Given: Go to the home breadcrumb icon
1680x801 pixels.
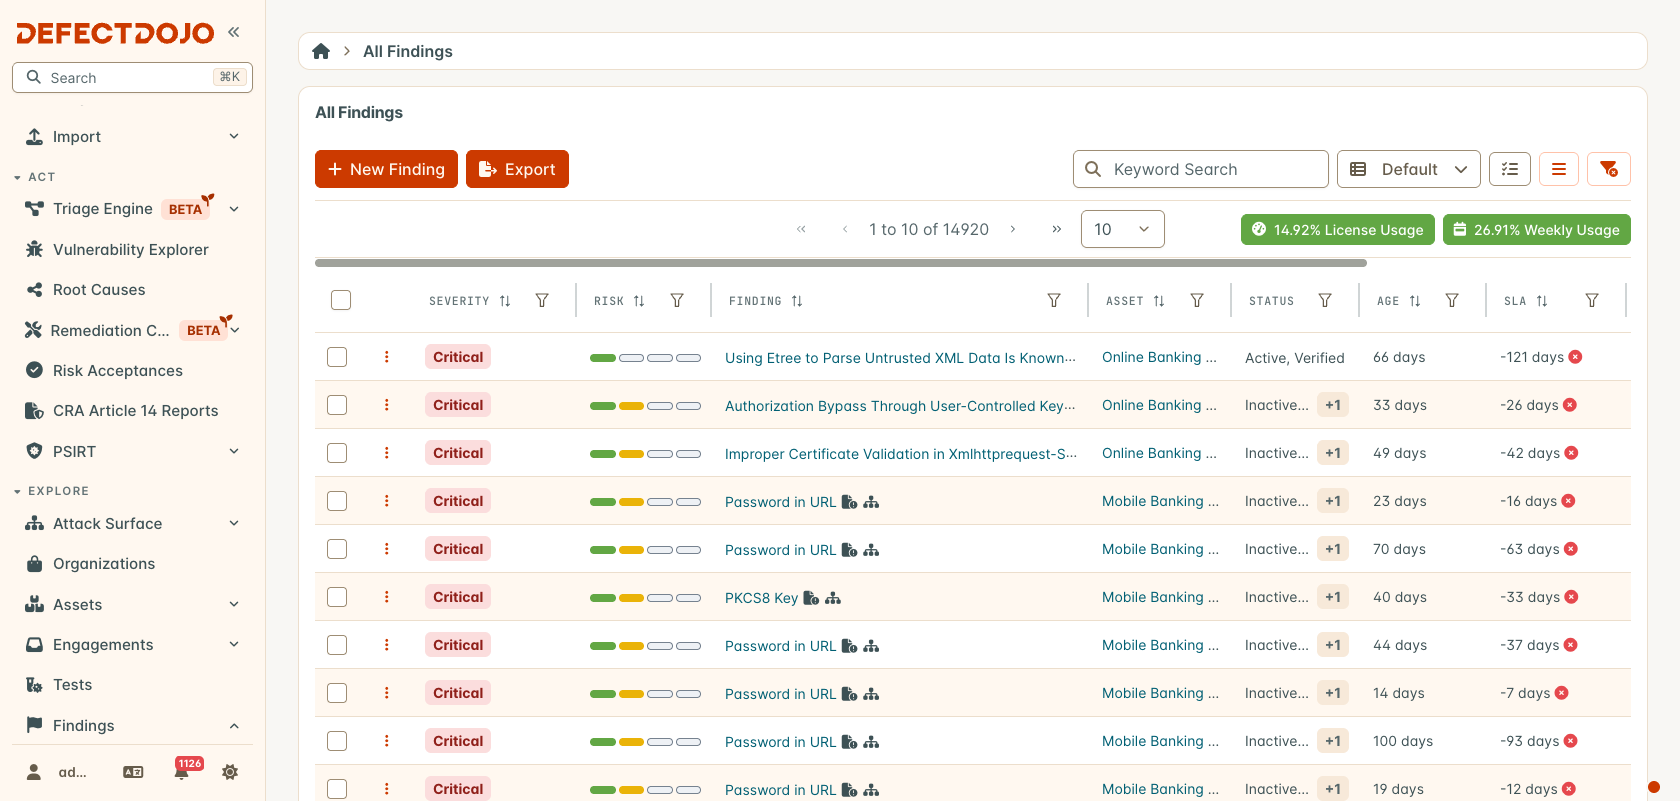Looking at the screenshot, I should tap(321, 51).
